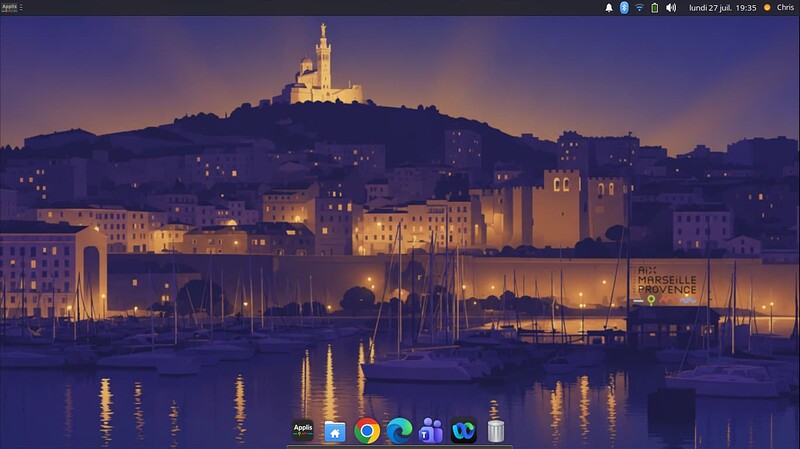Open the calendar from lundi 27 juil. 19:35

722,8
